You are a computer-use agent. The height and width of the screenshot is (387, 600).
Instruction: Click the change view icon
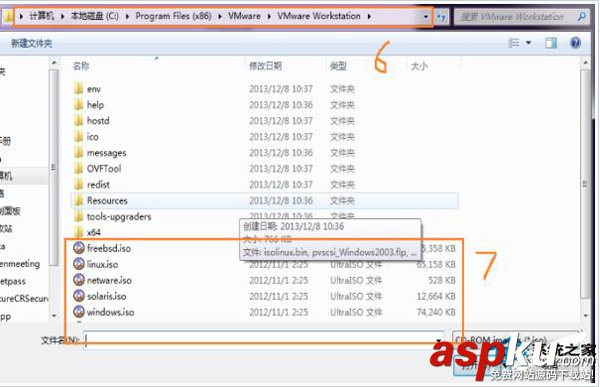pyautogui.click(x=514, y=43)
